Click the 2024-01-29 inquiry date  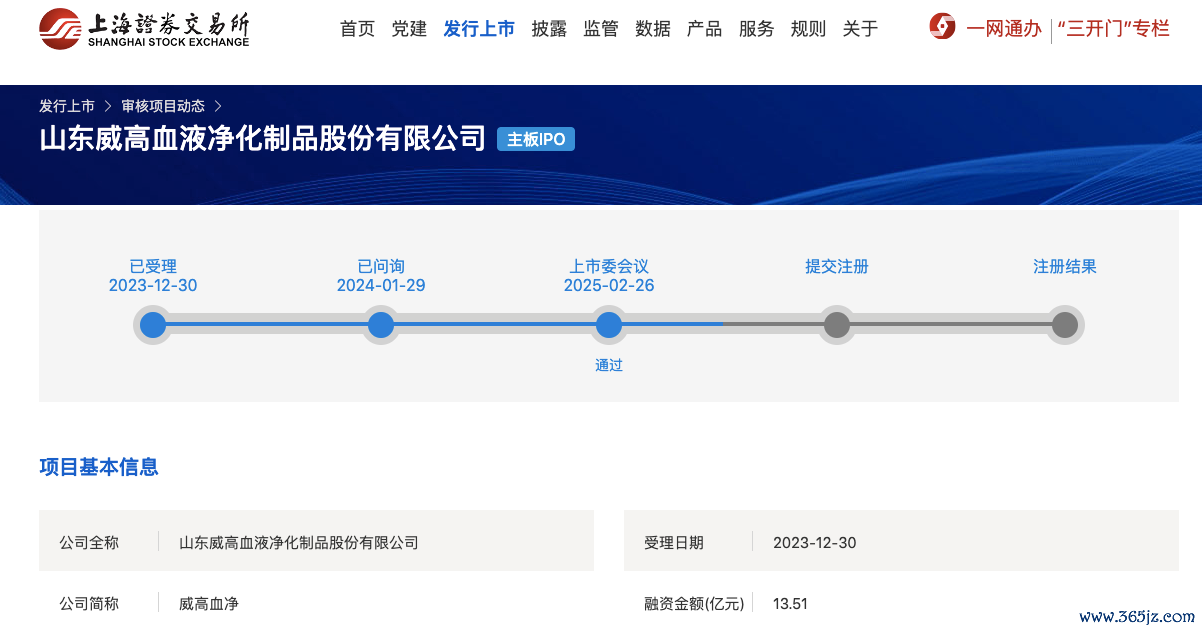(x=381, y=285)
